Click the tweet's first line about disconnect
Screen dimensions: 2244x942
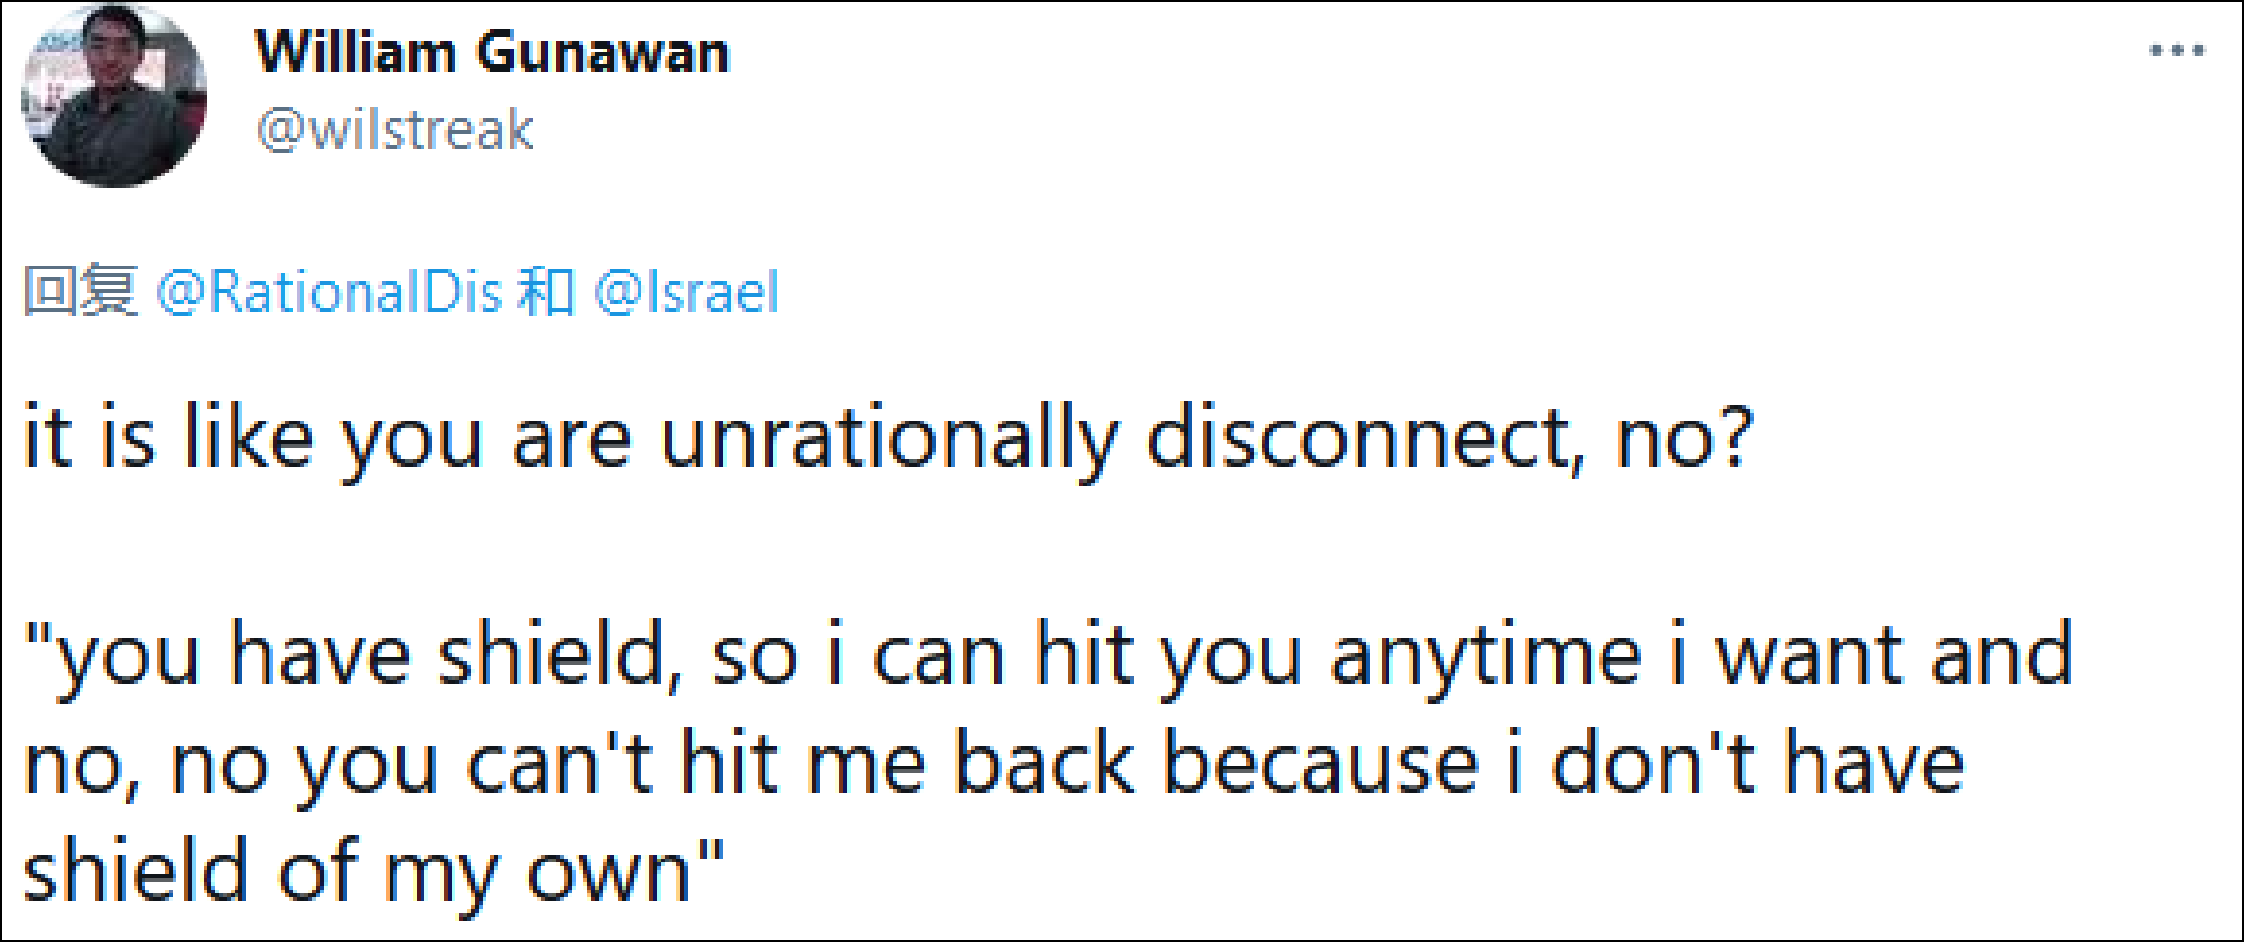[x=886, y=438]
